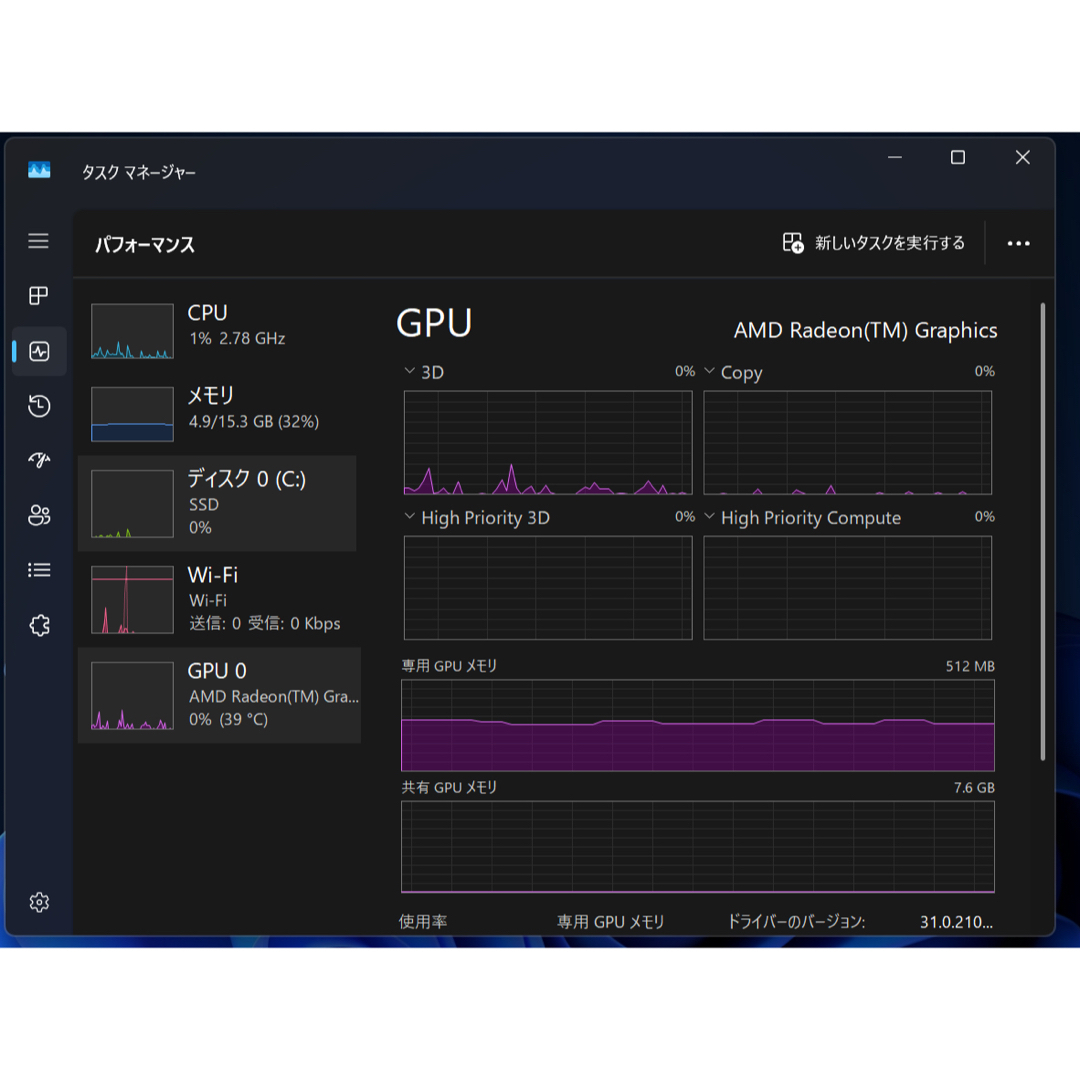Click the 7.6 GB shared memory value
The image size is (1080, 1080).
[974, 787]
